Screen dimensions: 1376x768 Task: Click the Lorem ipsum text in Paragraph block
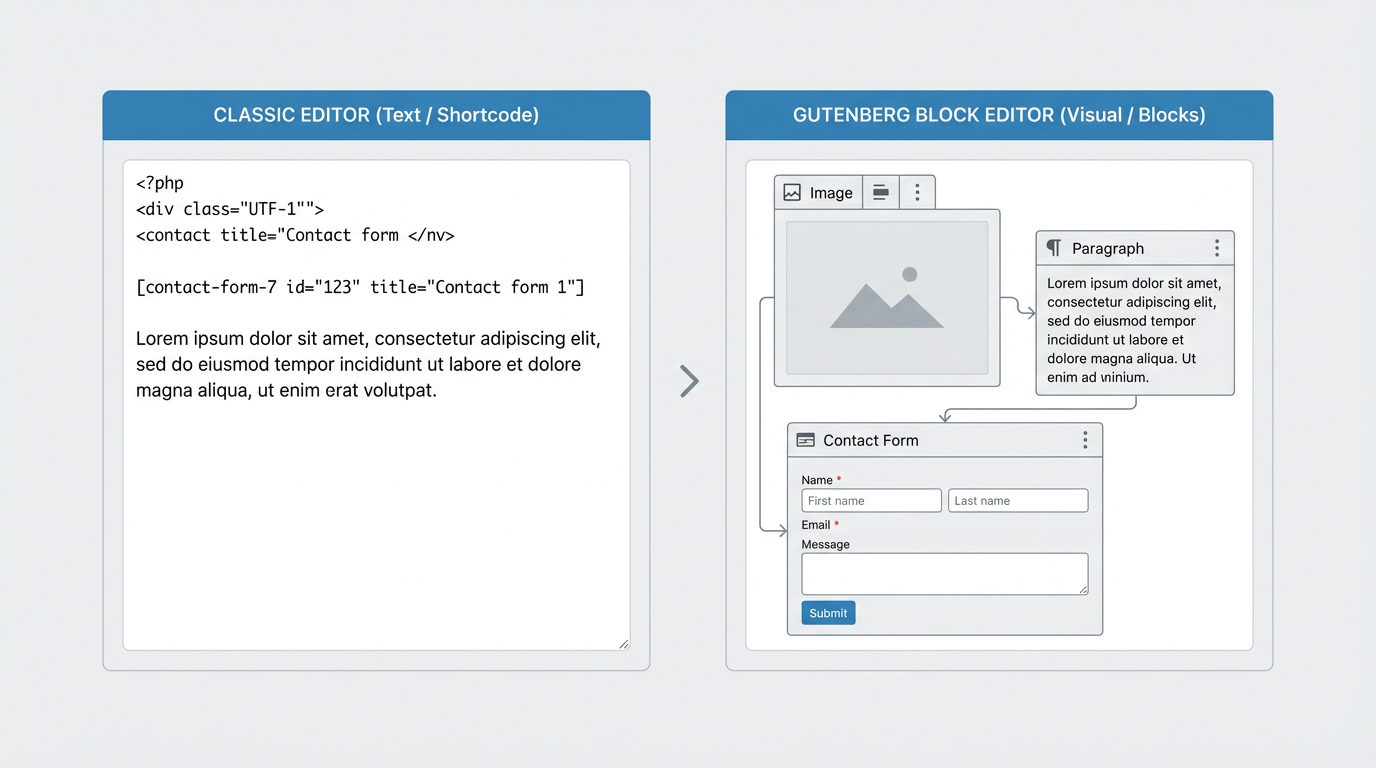[1133, 330]
